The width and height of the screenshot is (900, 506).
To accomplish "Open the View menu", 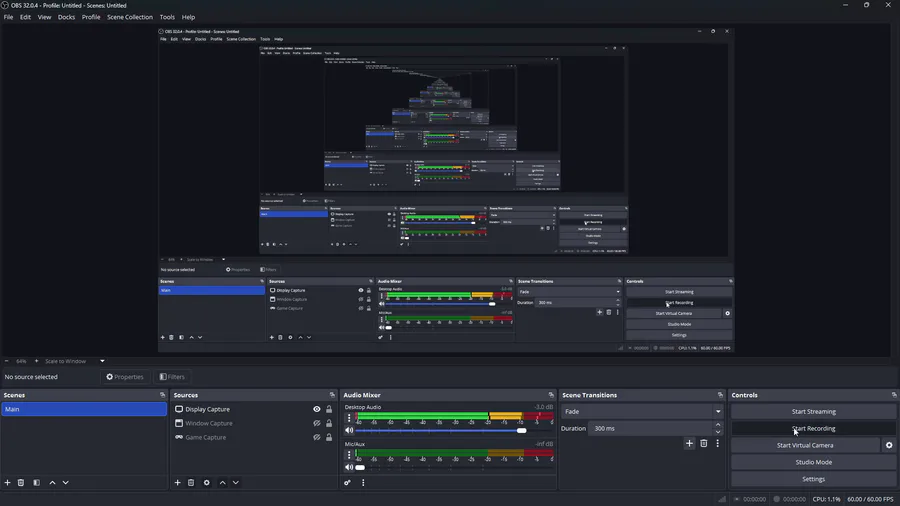I will pyautogui.click(x=44, y=17).
